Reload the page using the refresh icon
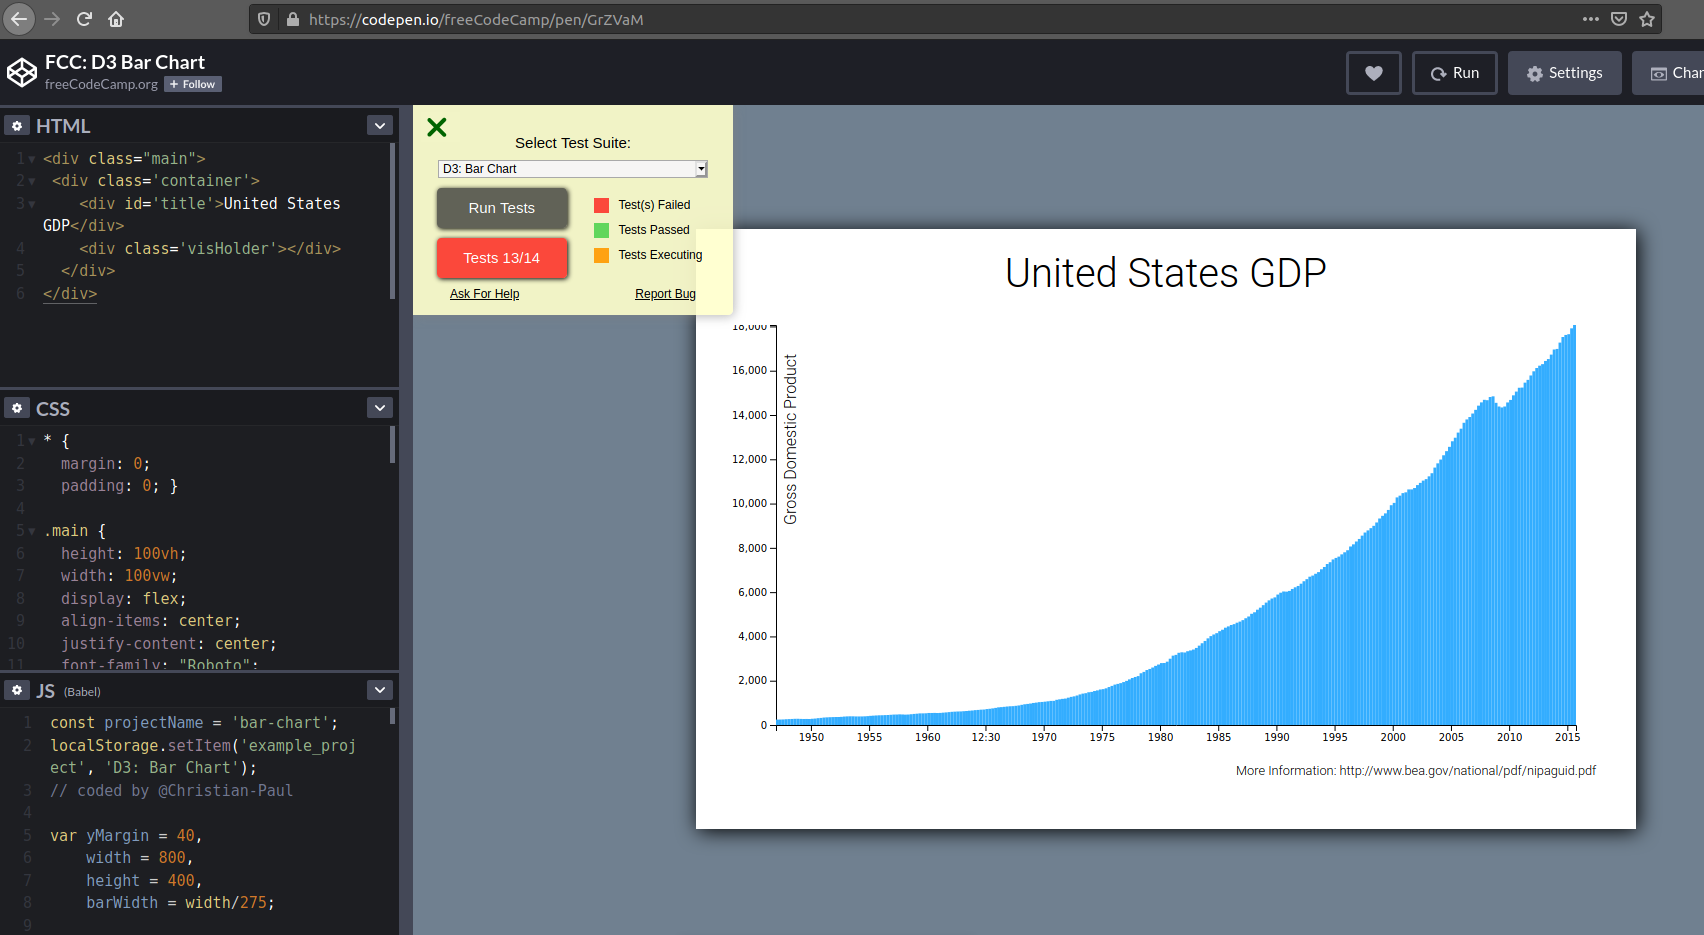This screenshot has height=935, width=1704. tap(84, 19)
